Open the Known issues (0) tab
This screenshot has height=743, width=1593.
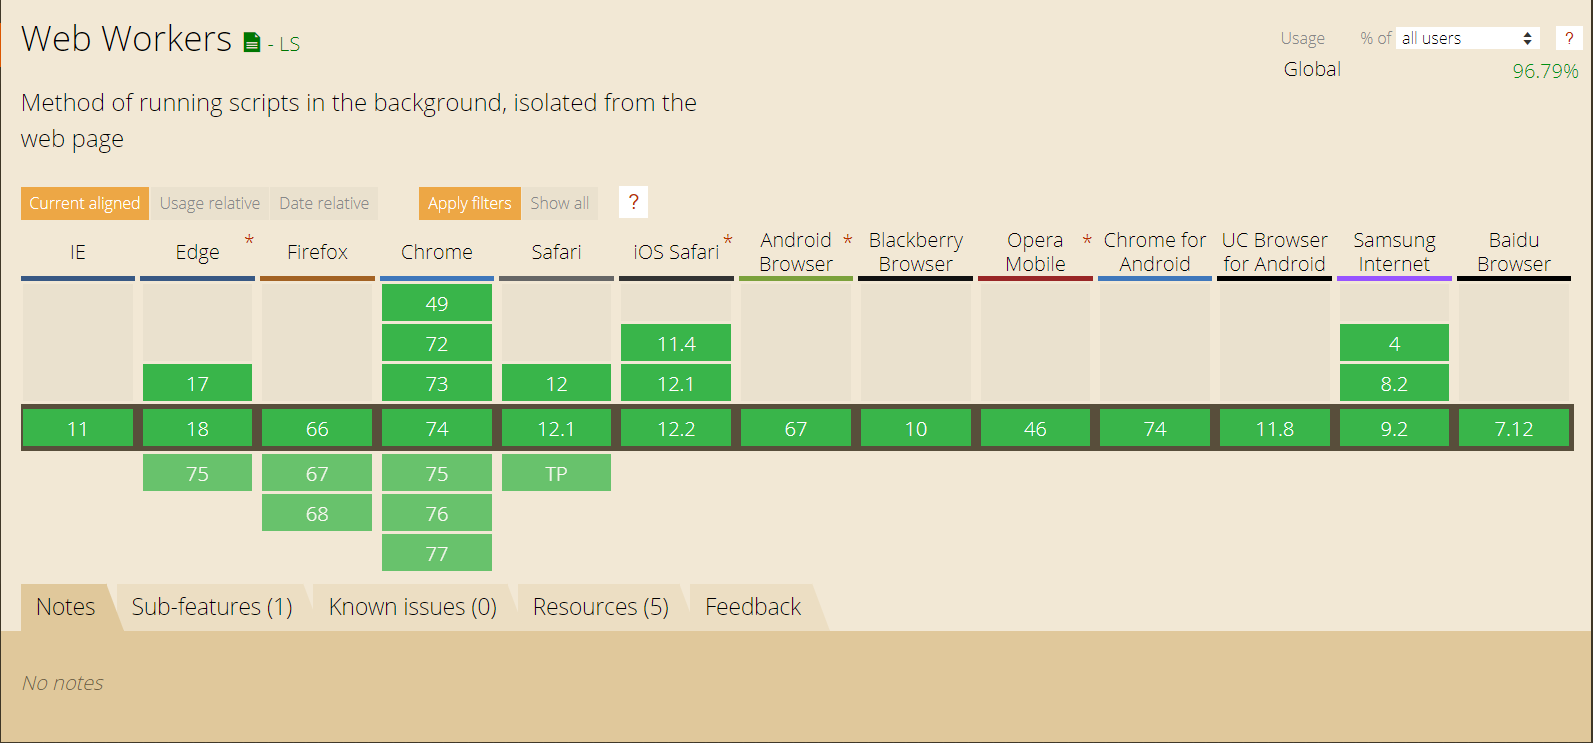(x=413, y=607)
